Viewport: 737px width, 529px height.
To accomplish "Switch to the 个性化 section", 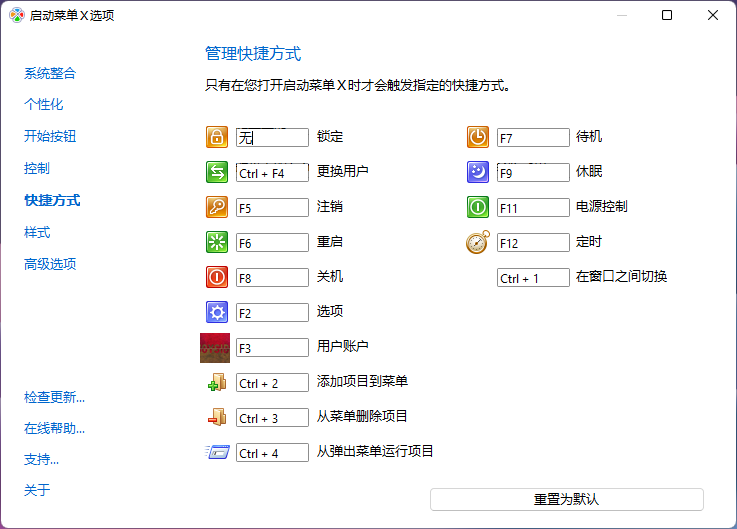I will coord(44,104).
